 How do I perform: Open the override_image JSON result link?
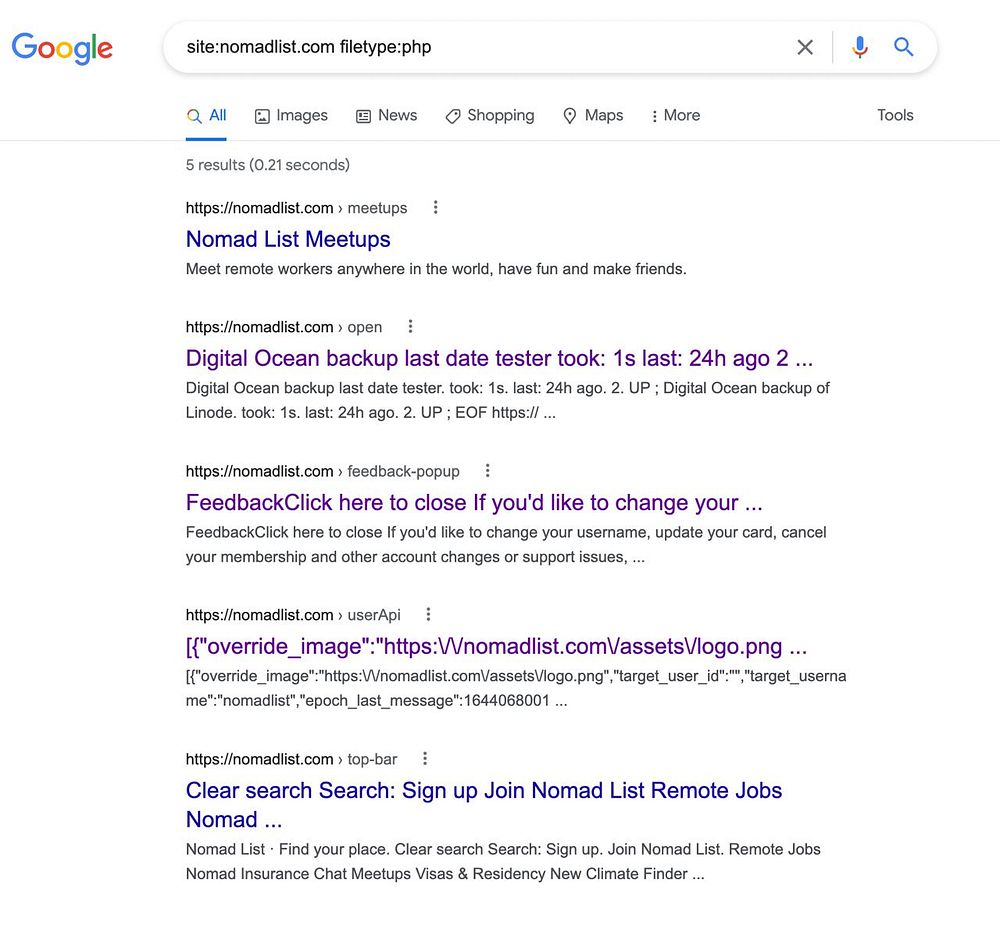click(x=496, y=646)
